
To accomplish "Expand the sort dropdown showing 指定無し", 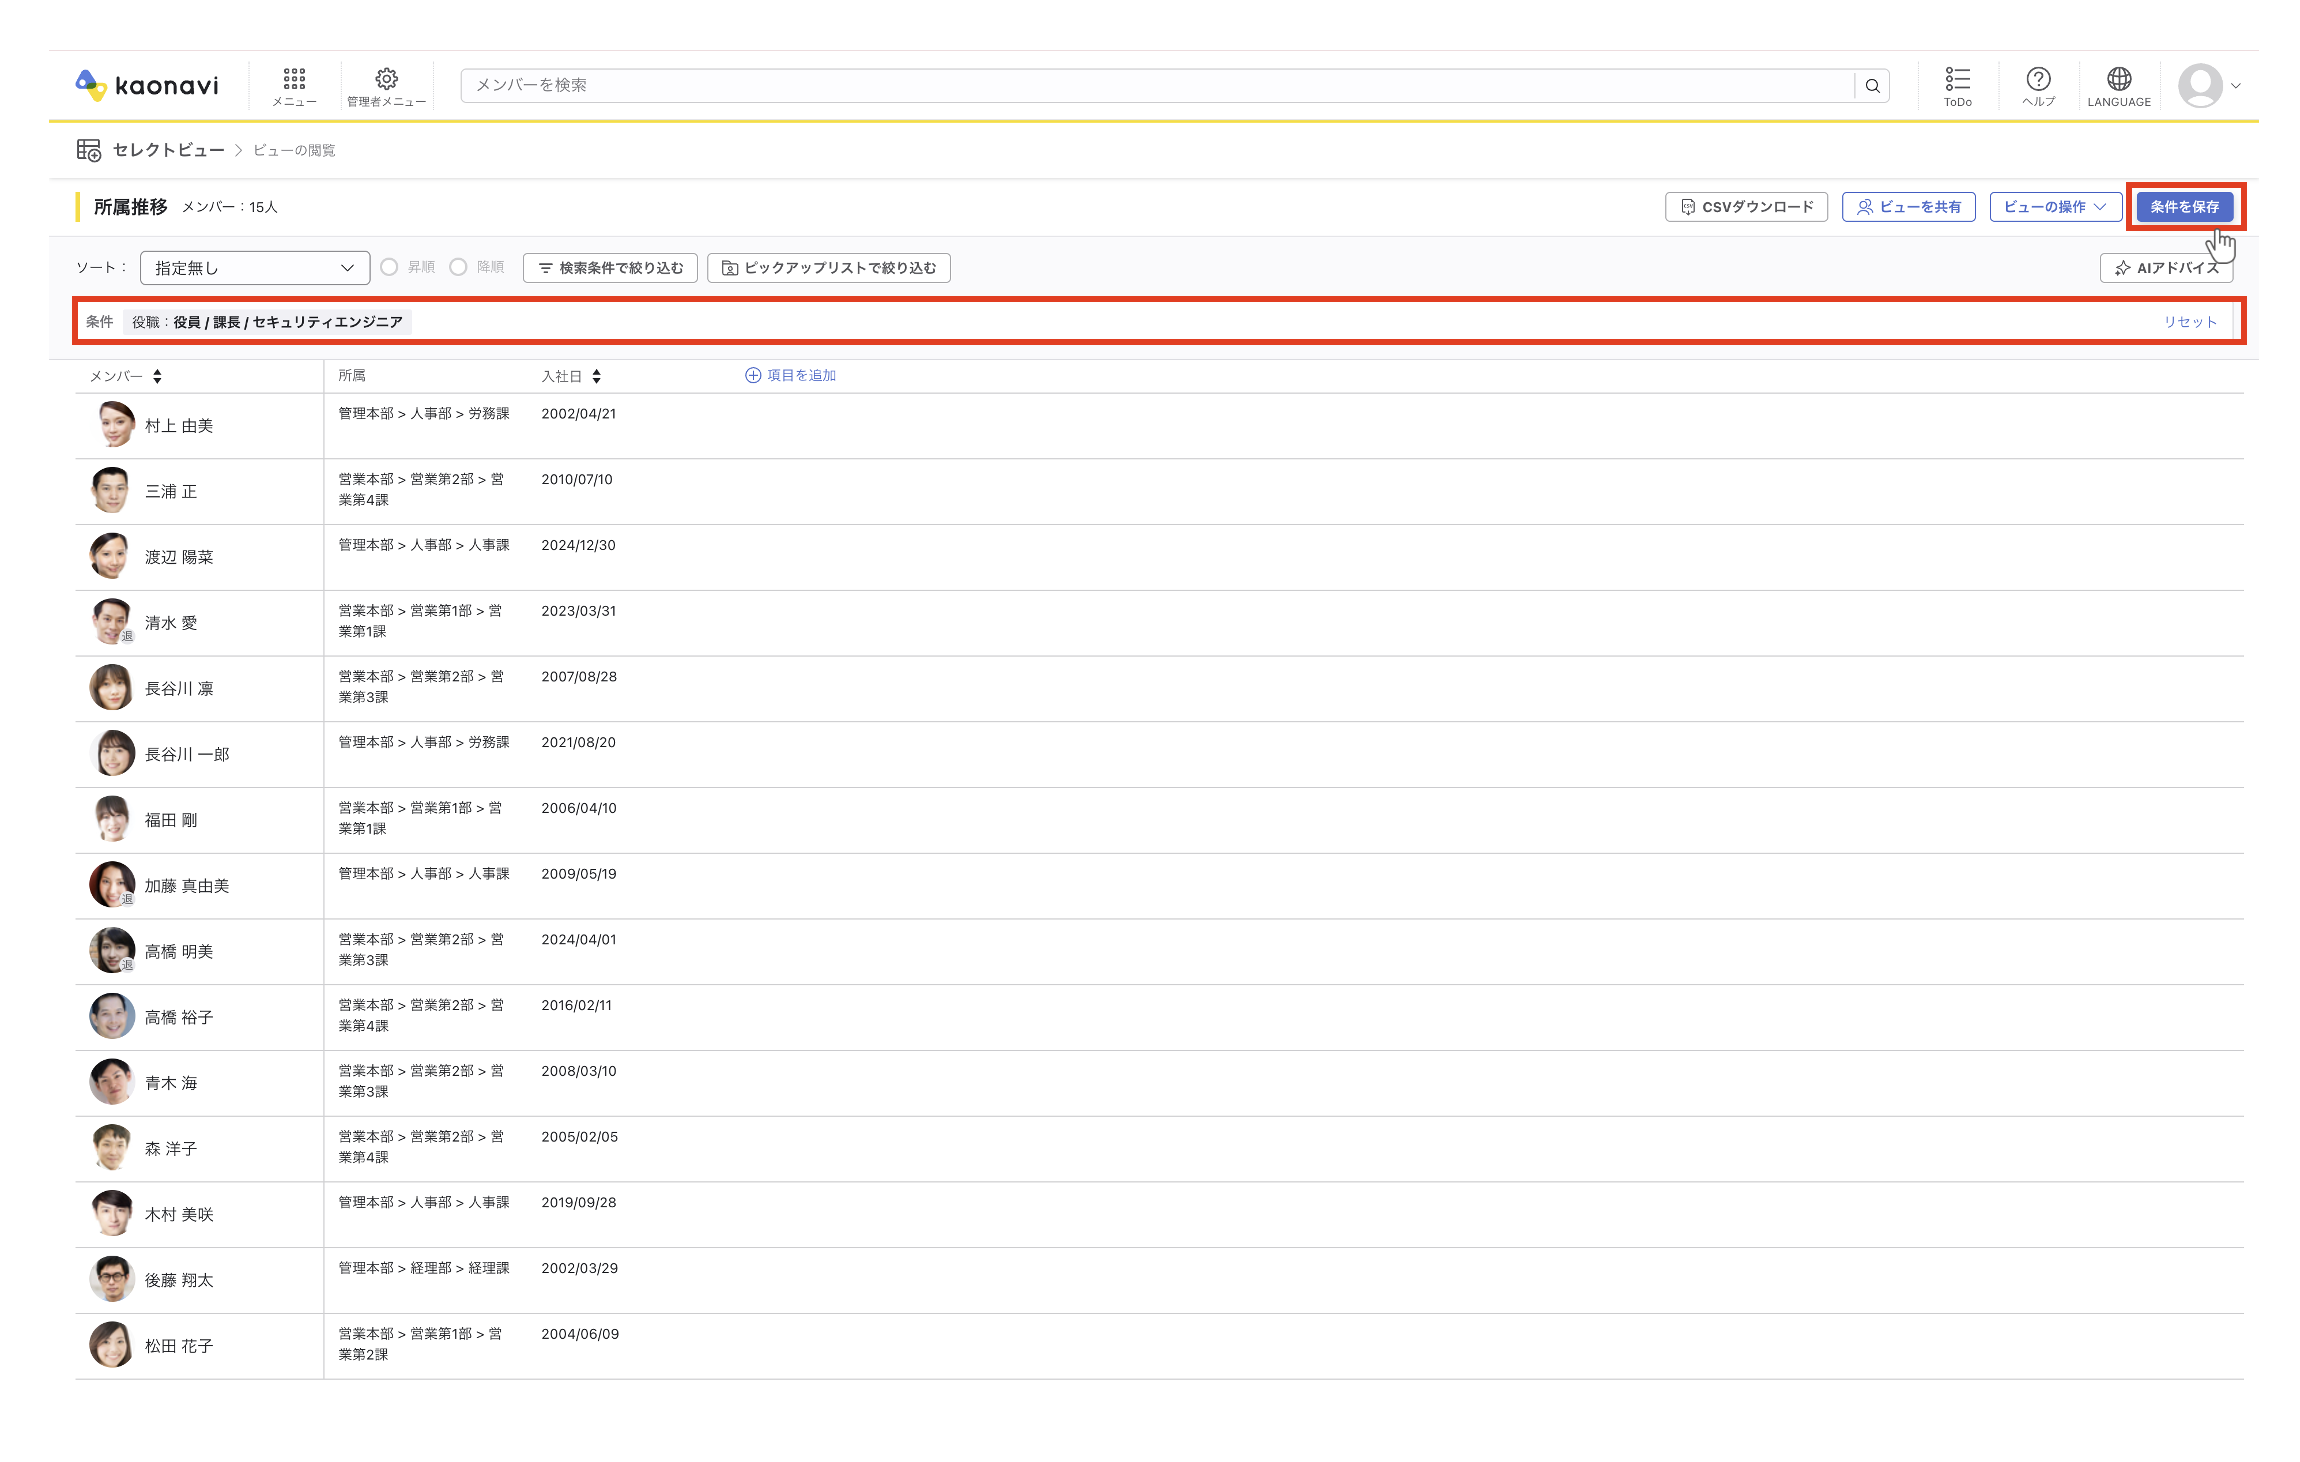I will click(255, 268).
